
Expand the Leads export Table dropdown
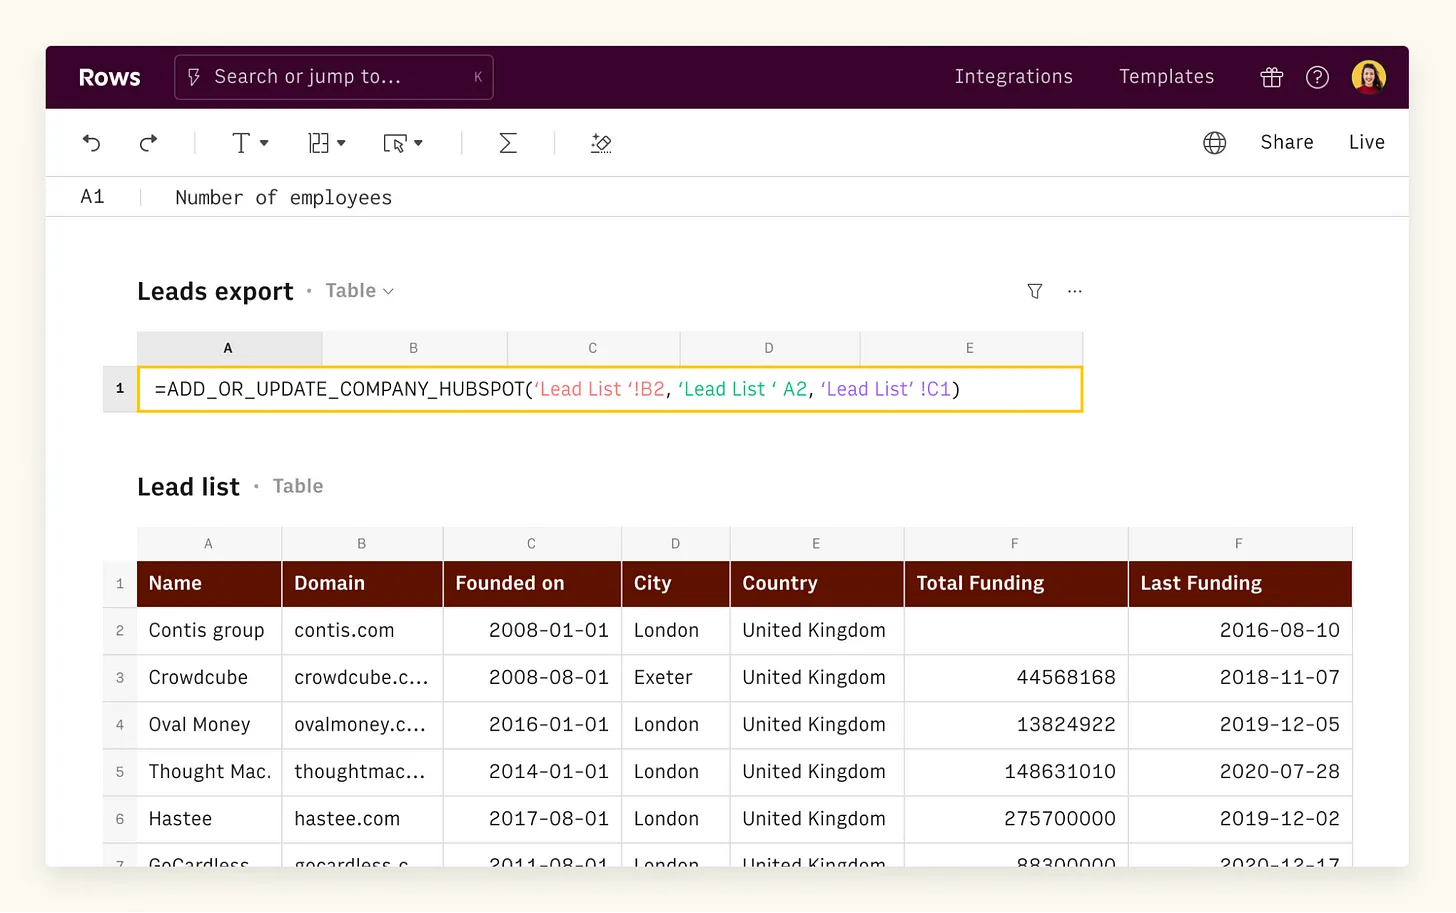coord(360,291)
